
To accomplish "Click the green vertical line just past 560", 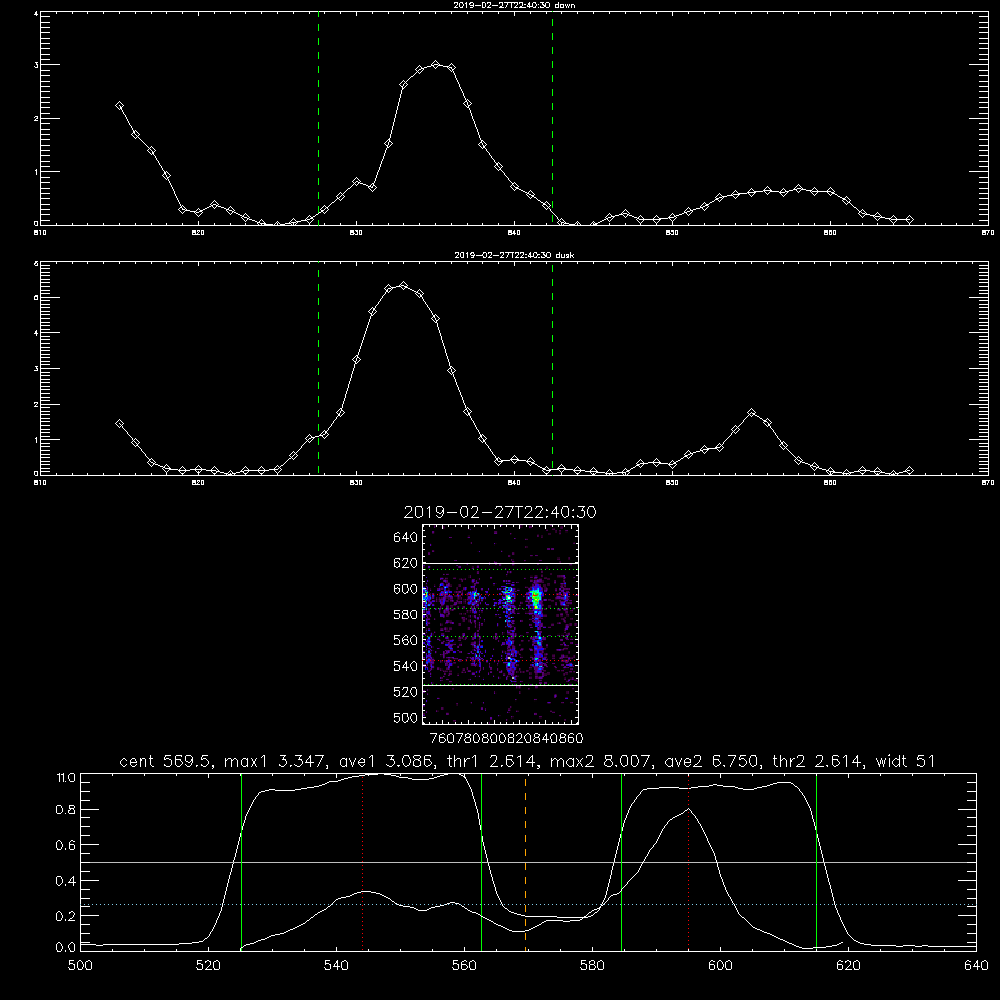I will pyautogui.click(x=481, y=862).
